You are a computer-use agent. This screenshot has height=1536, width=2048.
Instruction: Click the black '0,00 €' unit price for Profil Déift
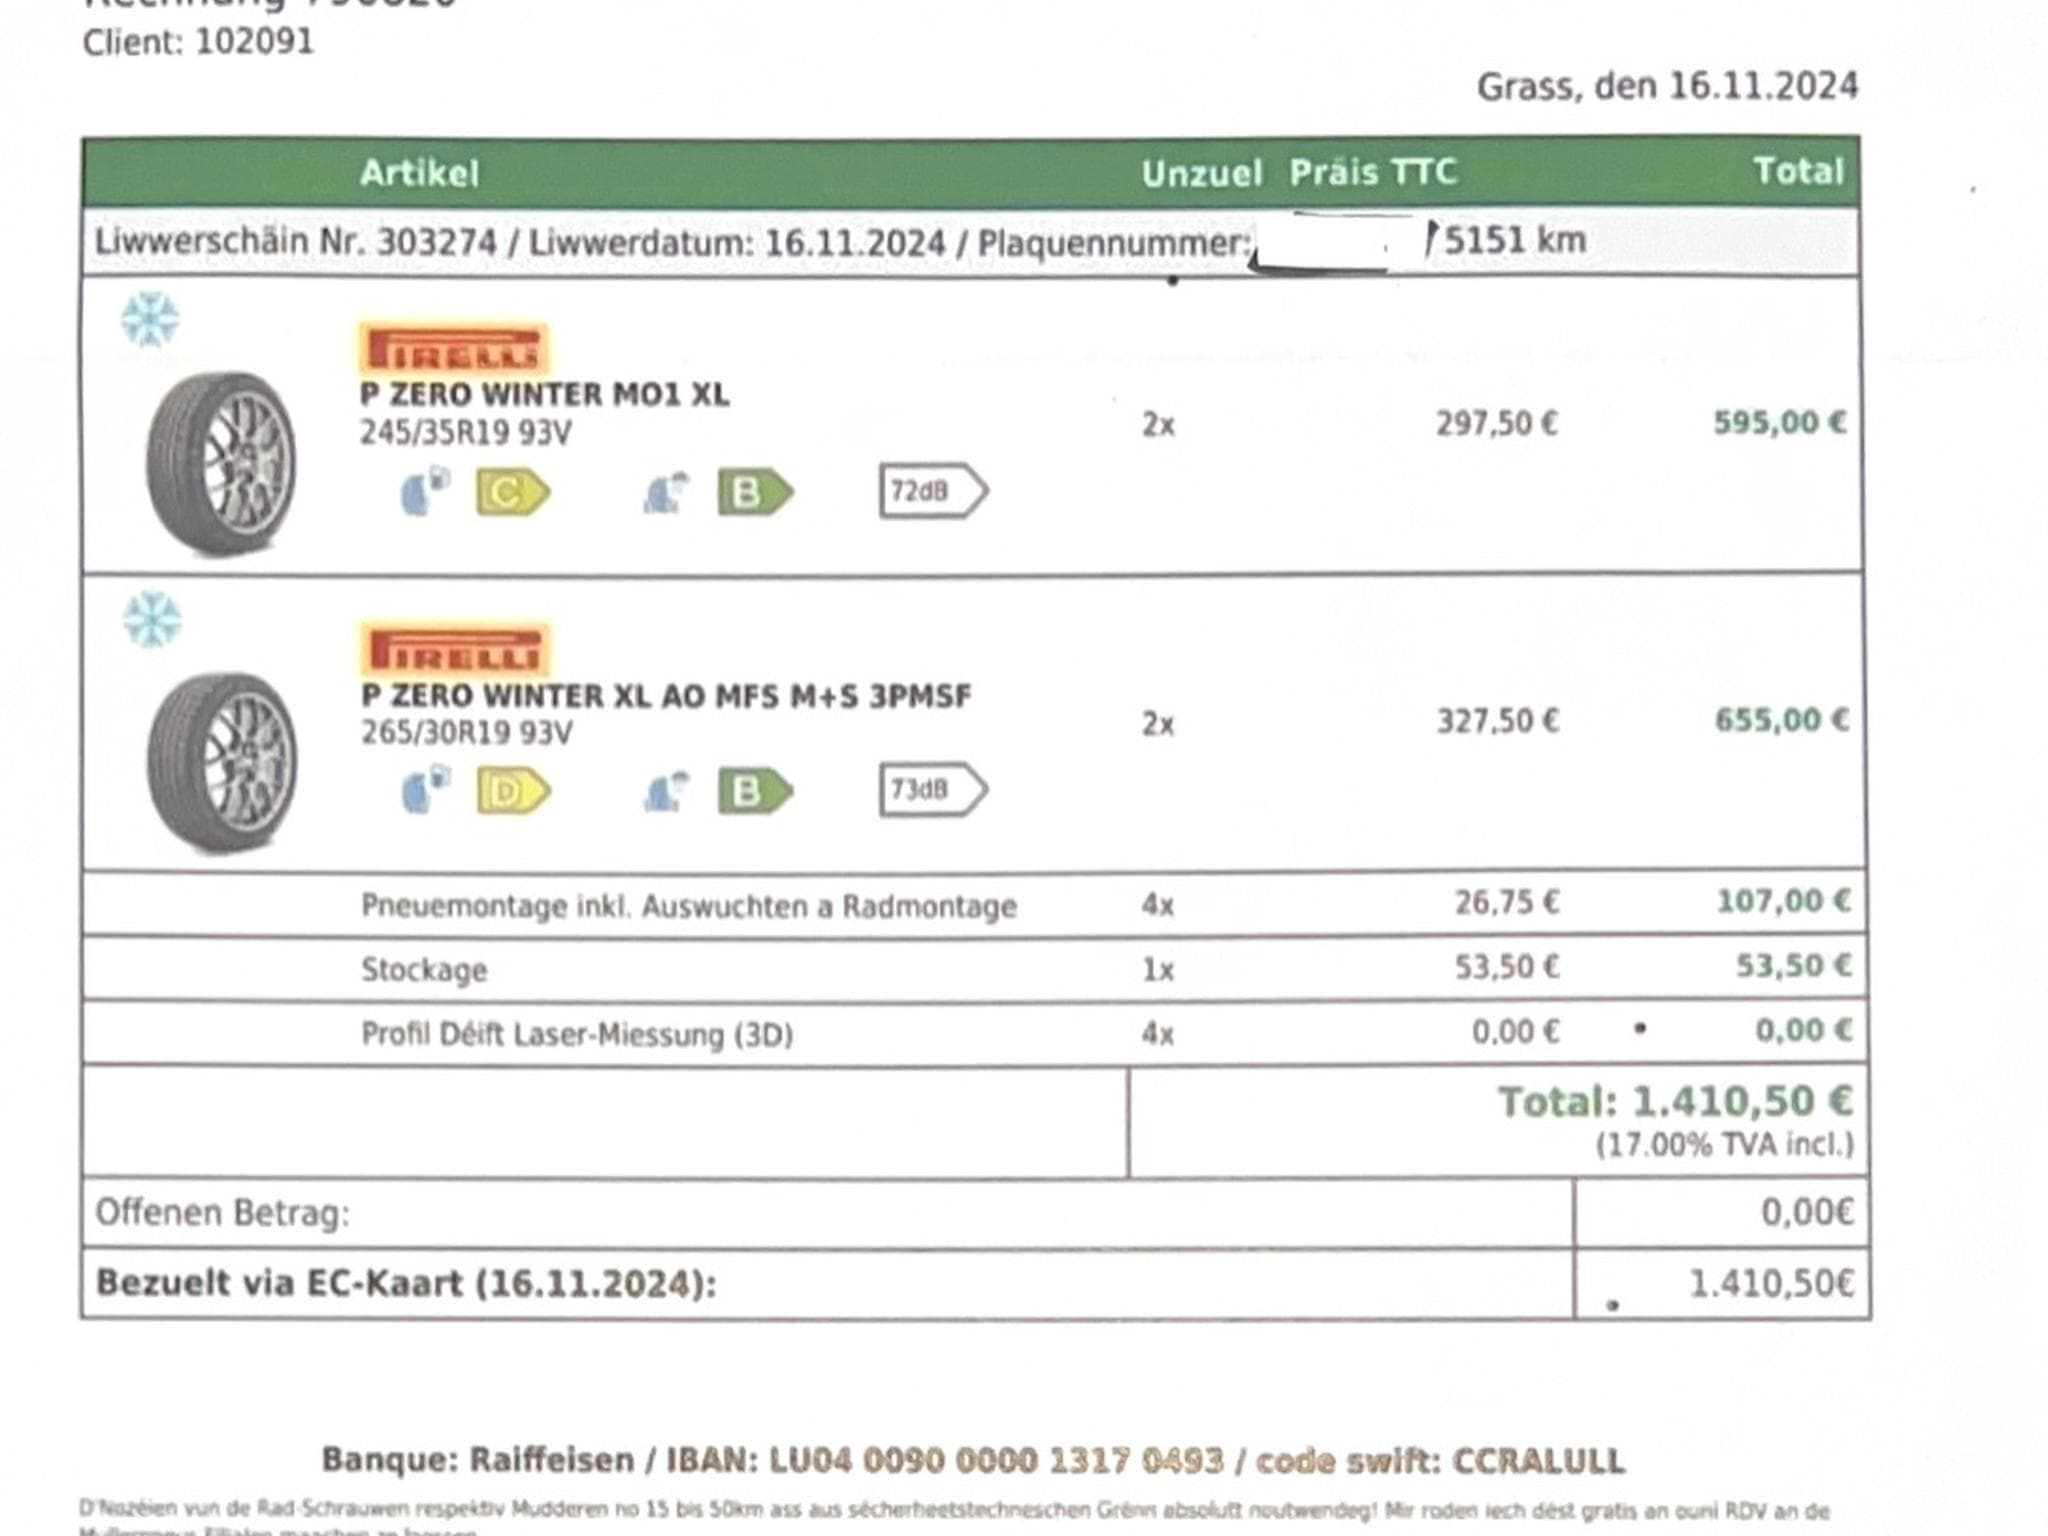point(1516,1031)
